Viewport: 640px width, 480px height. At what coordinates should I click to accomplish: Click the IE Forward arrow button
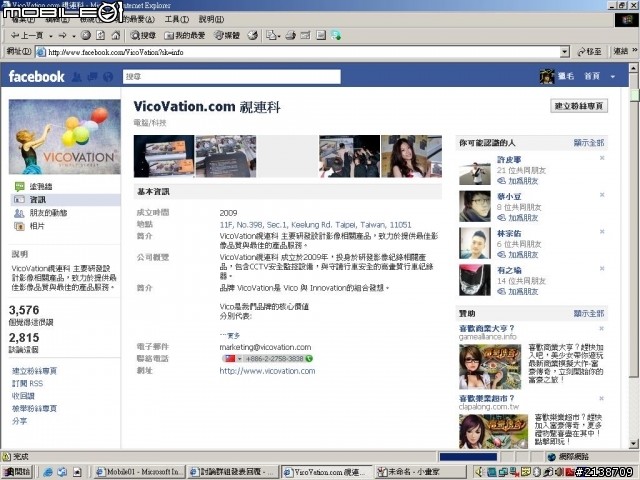pos(62,36)
